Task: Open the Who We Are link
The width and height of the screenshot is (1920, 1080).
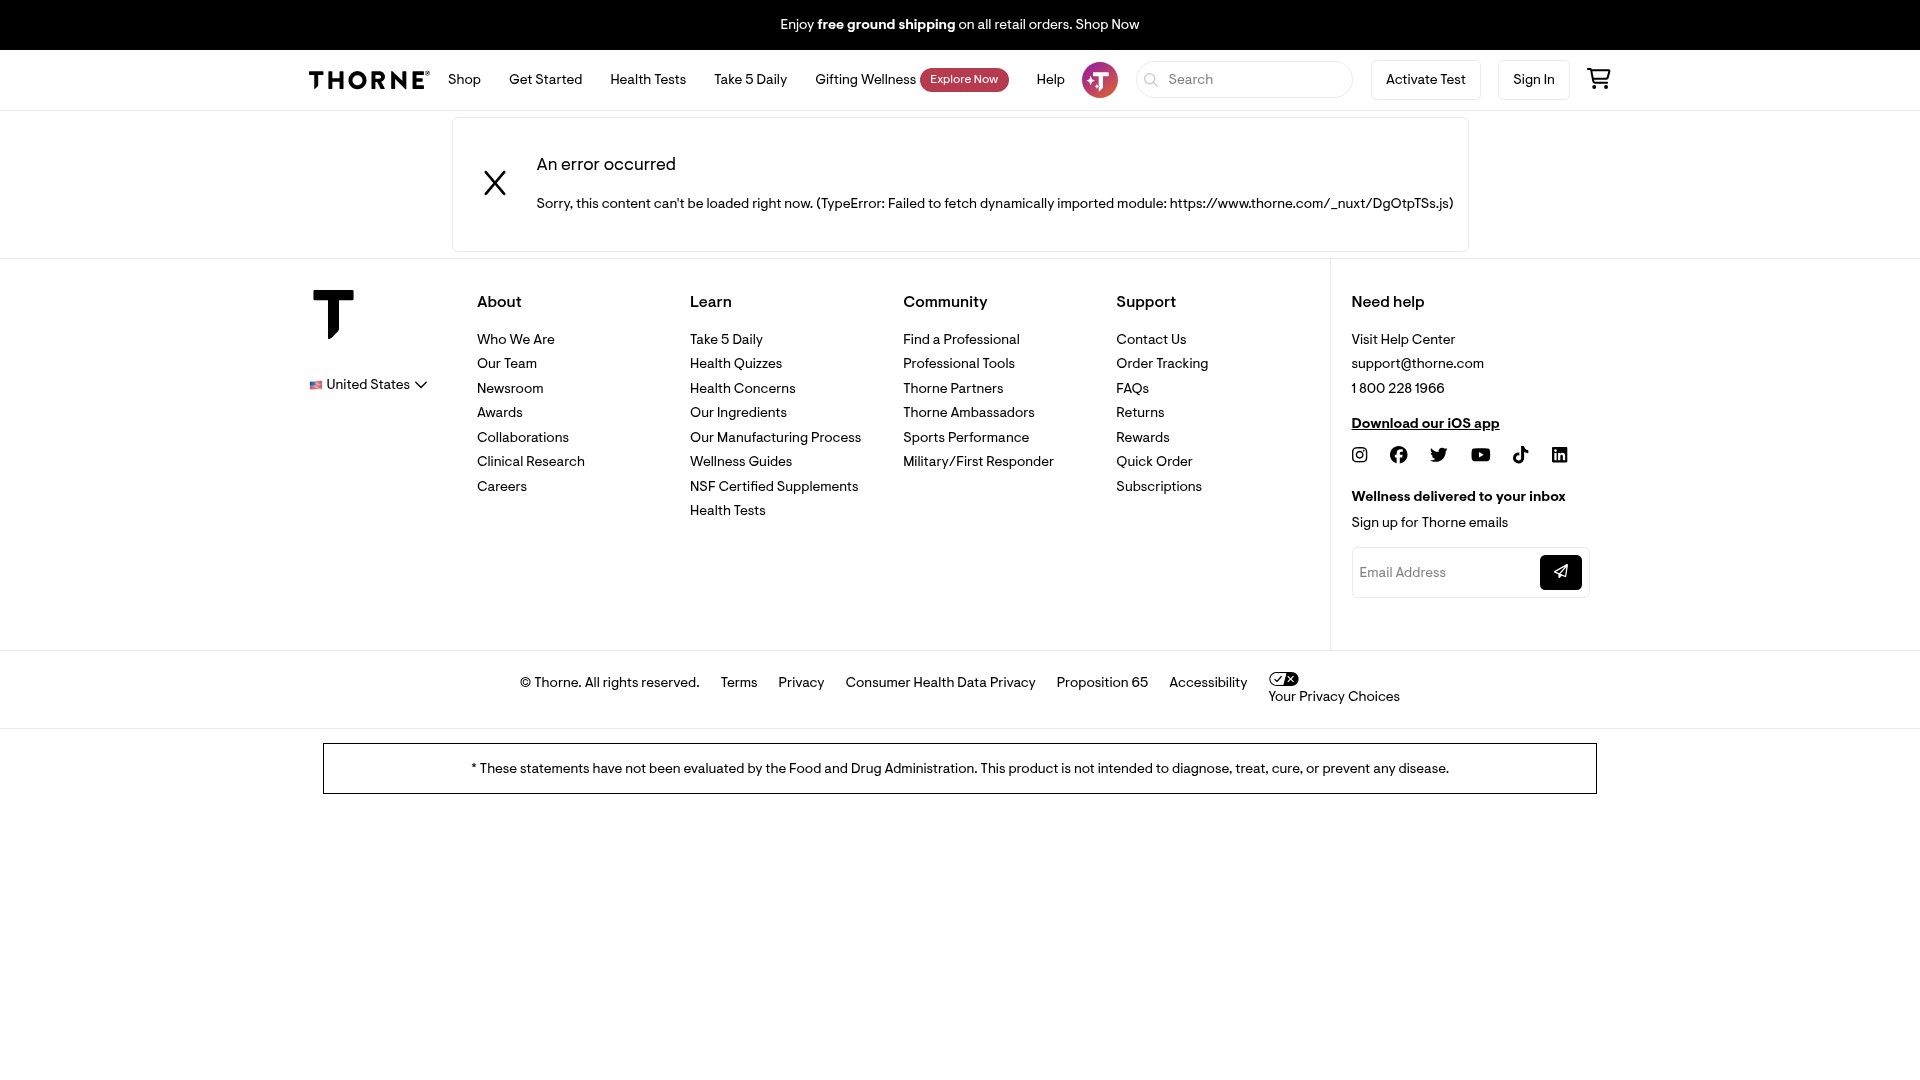Action: (515, 340)
